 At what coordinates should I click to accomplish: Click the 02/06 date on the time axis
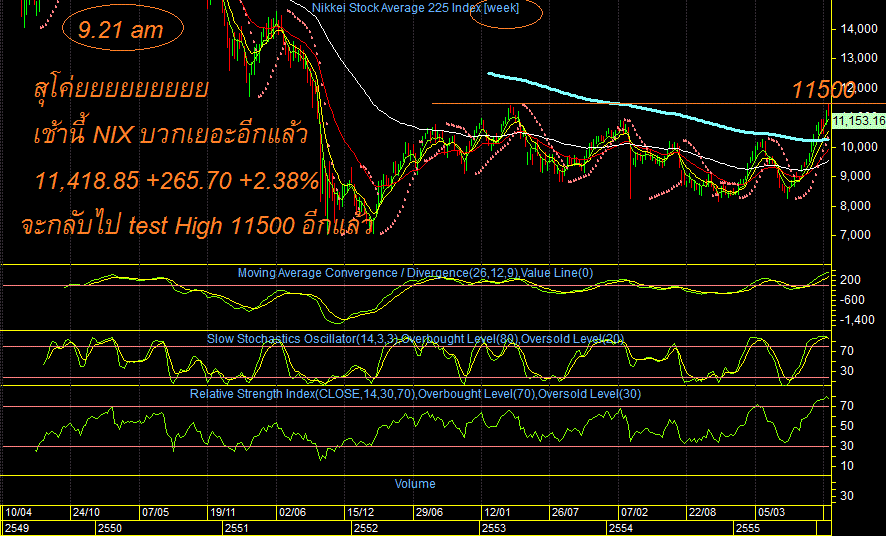click(x=292, y=512)
